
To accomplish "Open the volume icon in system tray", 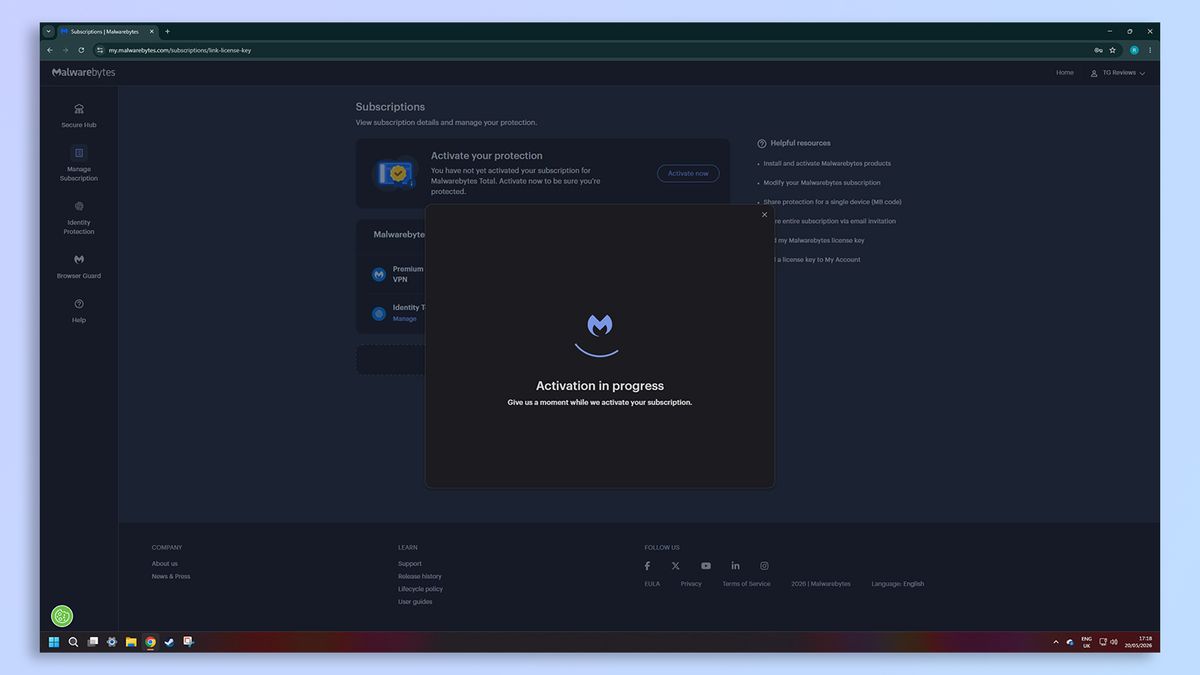I will 1114,642.
